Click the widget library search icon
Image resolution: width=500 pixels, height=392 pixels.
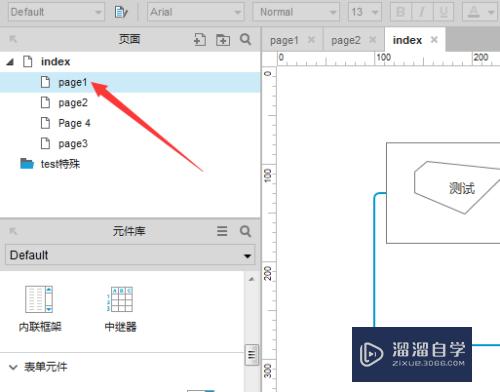pos(246,231)
